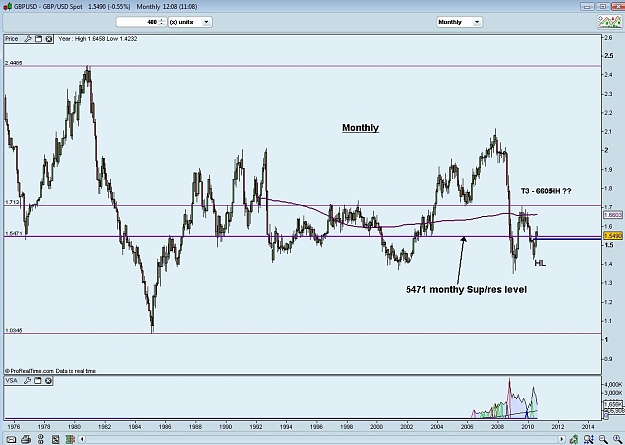This screenshot has width=625, height=445.
Task: Zoom out using magnifier minus icon
Action: [603, 439]
